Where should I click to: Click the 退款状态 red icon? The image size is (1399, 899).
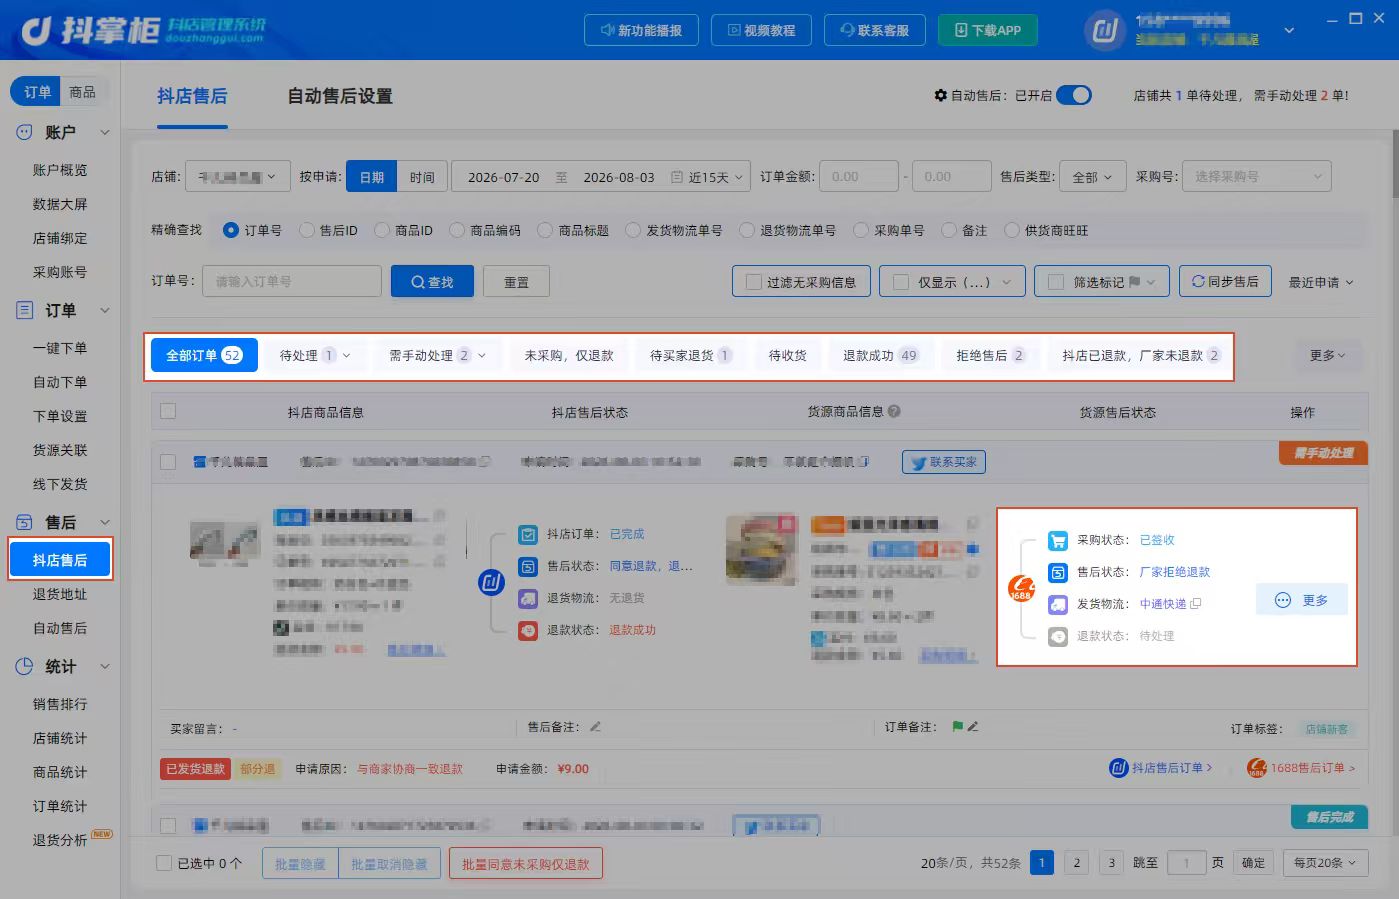pos(528,630)
